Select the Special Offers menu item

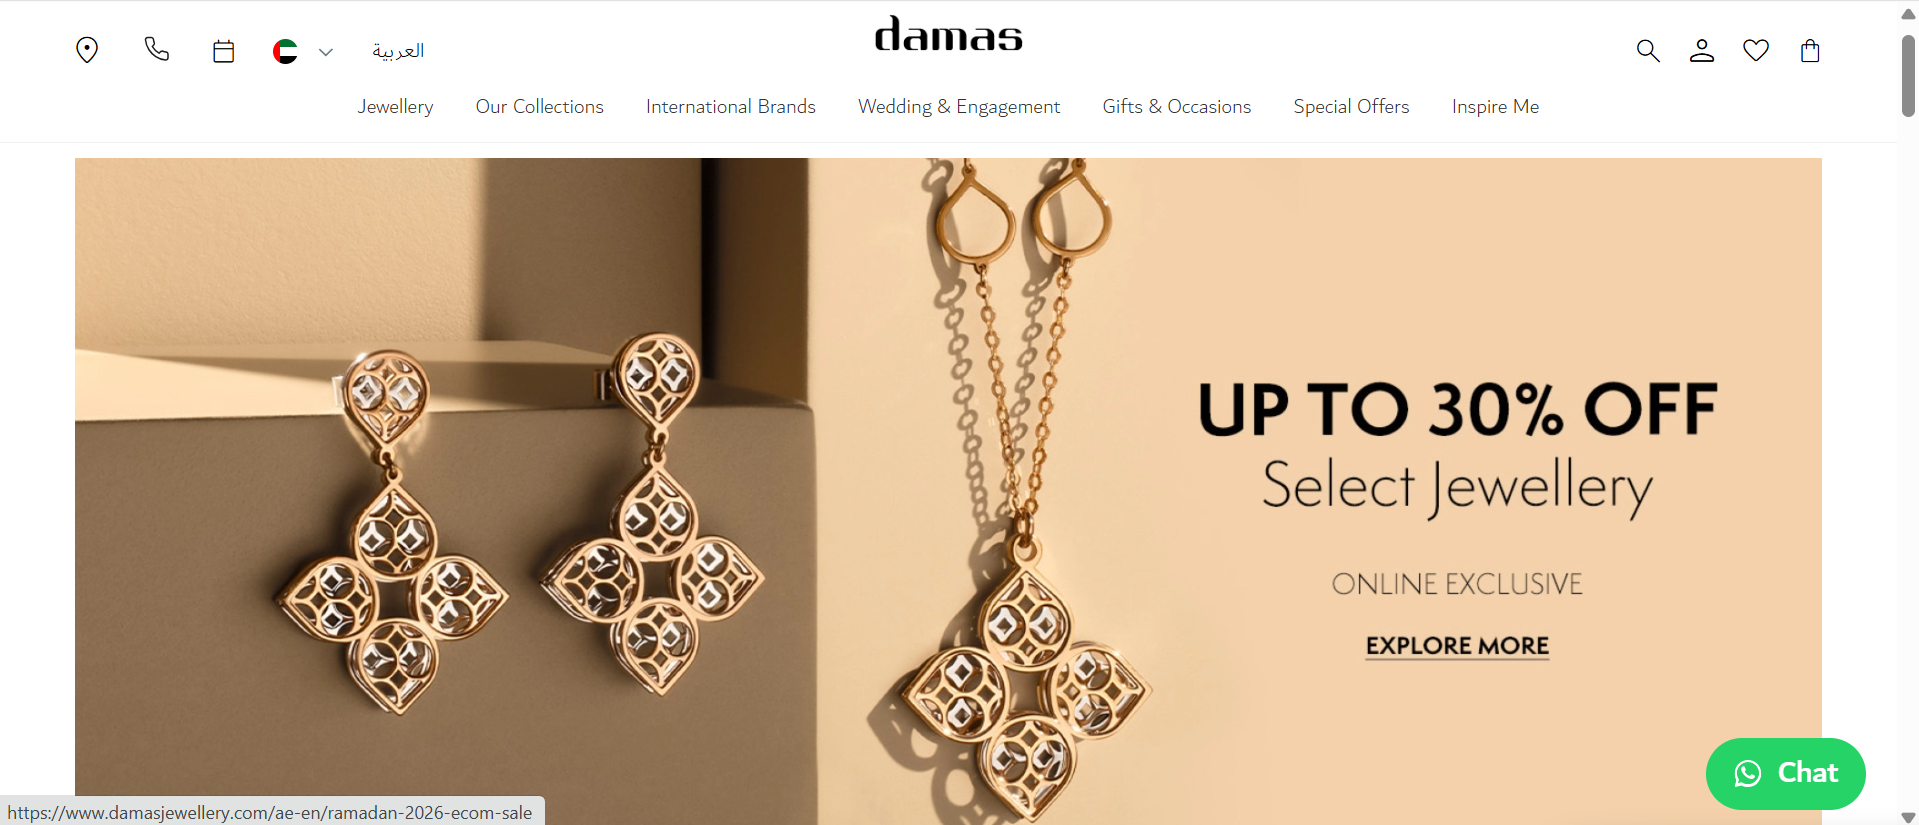[1351, 106]
